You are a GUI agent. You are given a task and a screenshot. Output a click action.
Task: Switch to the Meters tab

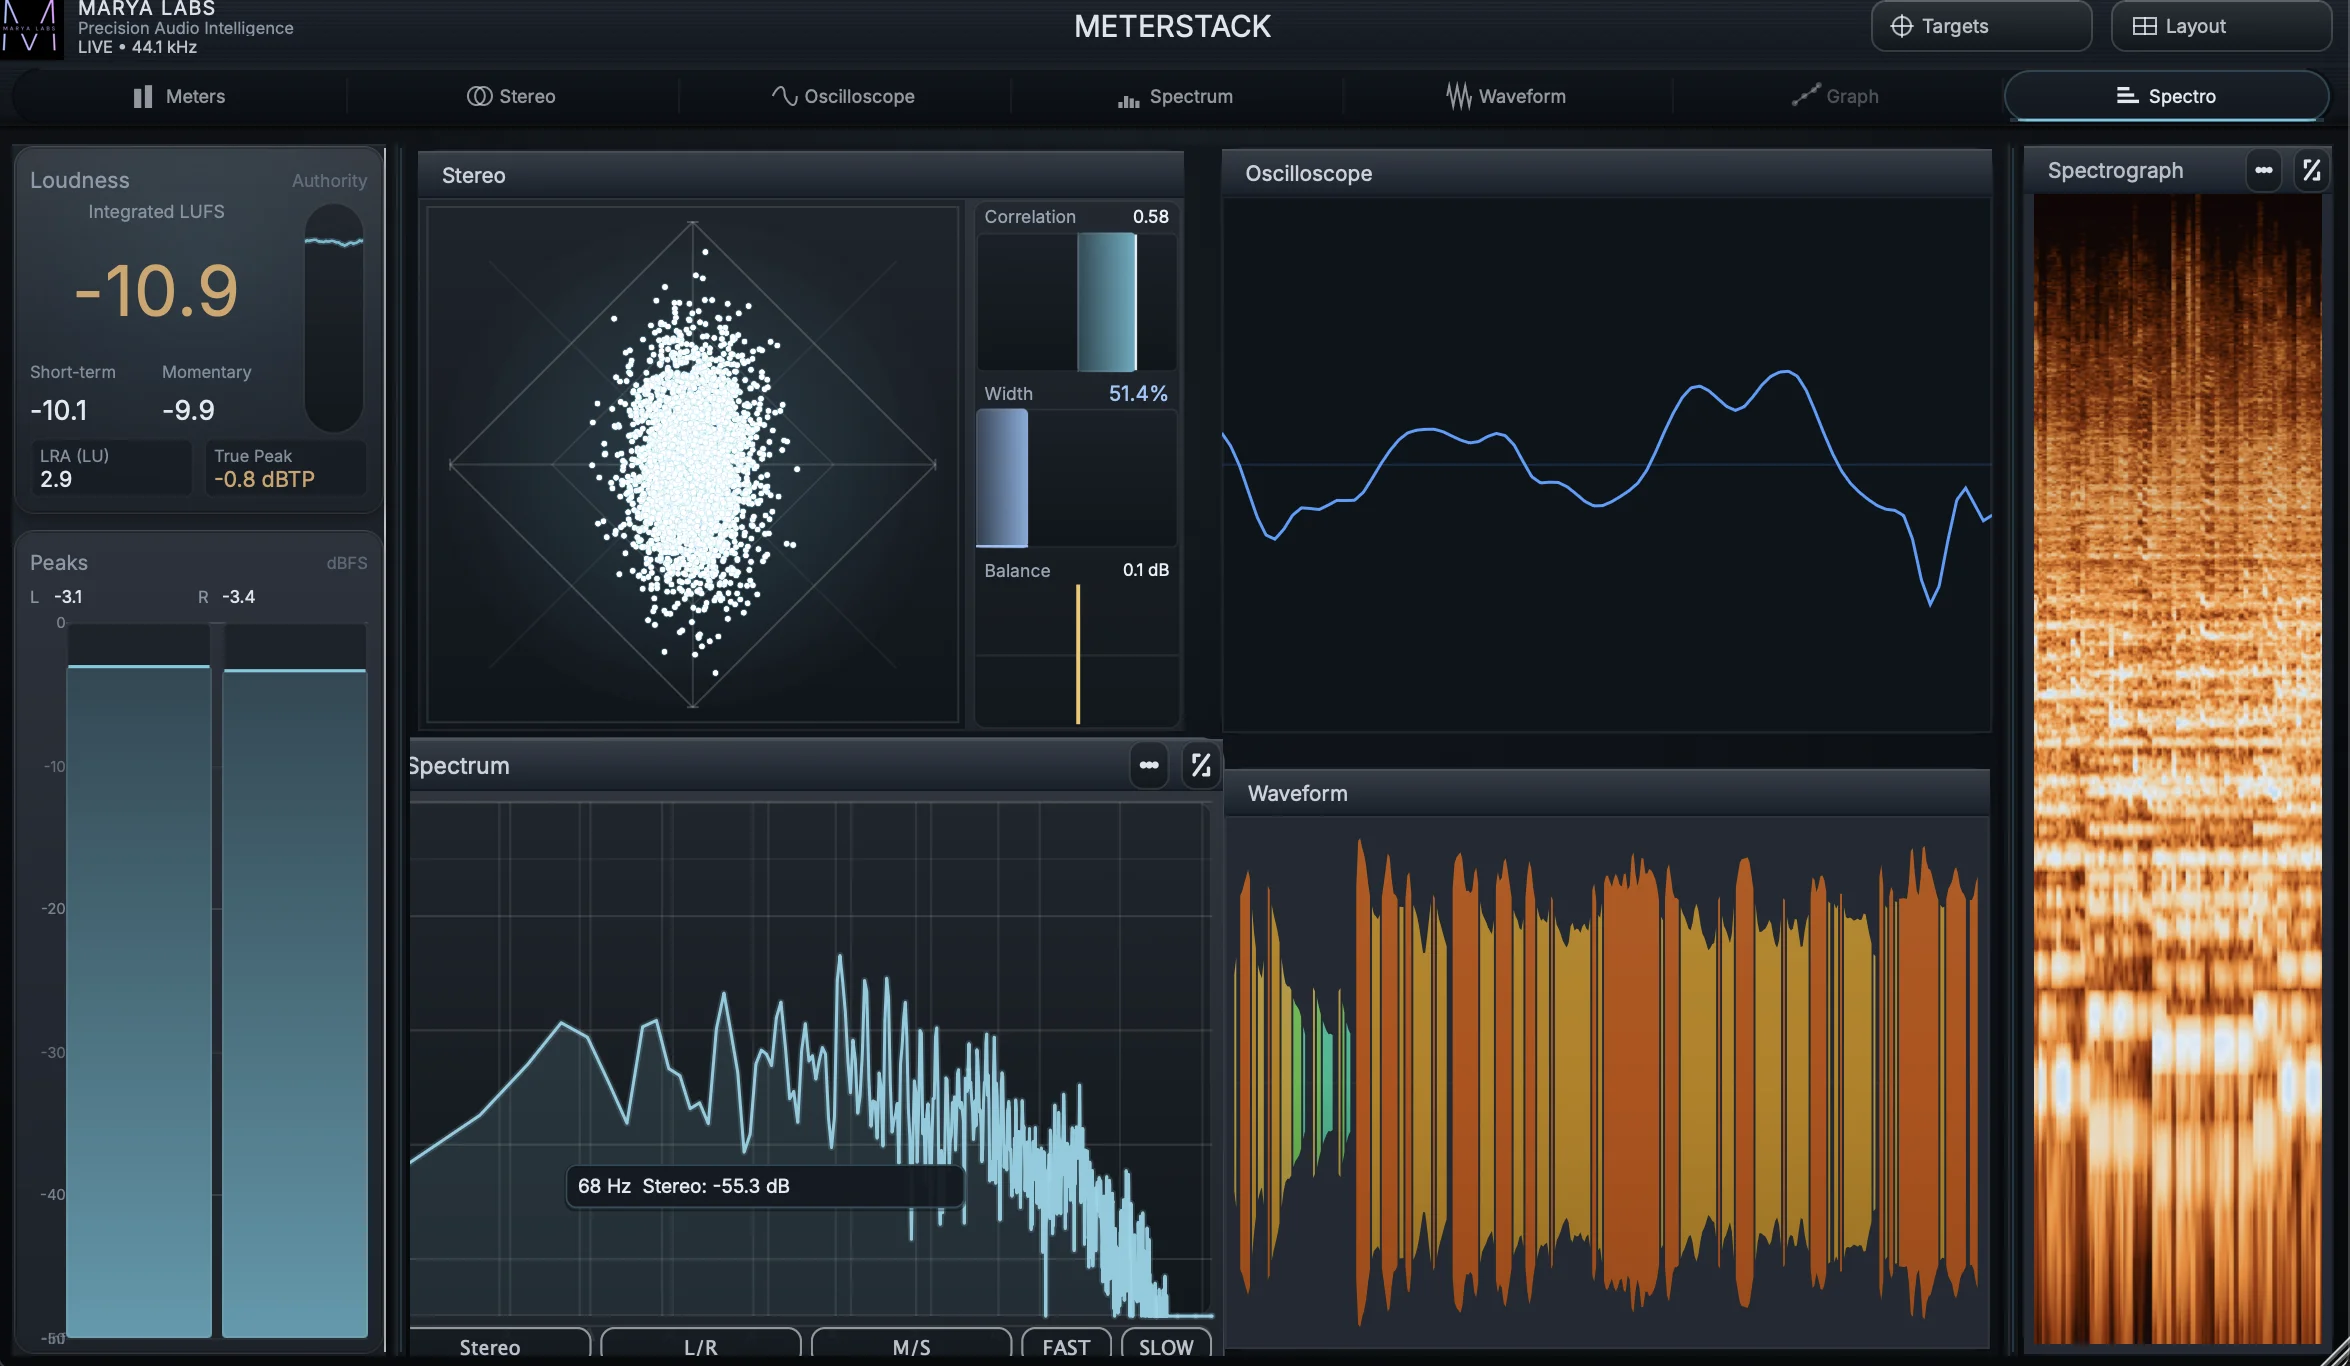(180, 95)
